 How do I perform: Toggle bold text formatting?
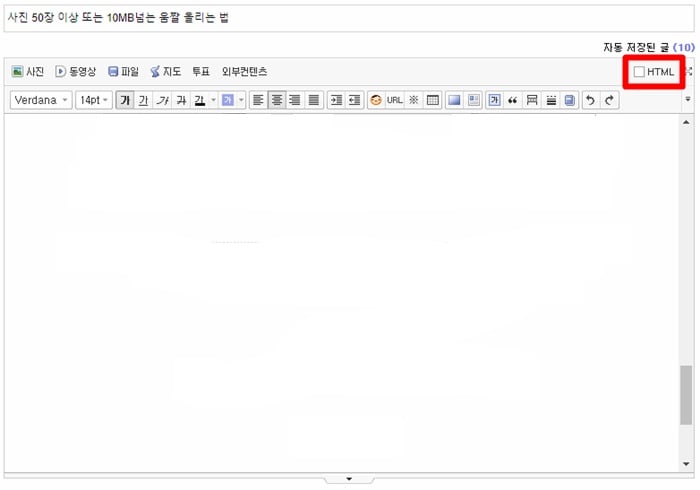(x=125, y=100)
